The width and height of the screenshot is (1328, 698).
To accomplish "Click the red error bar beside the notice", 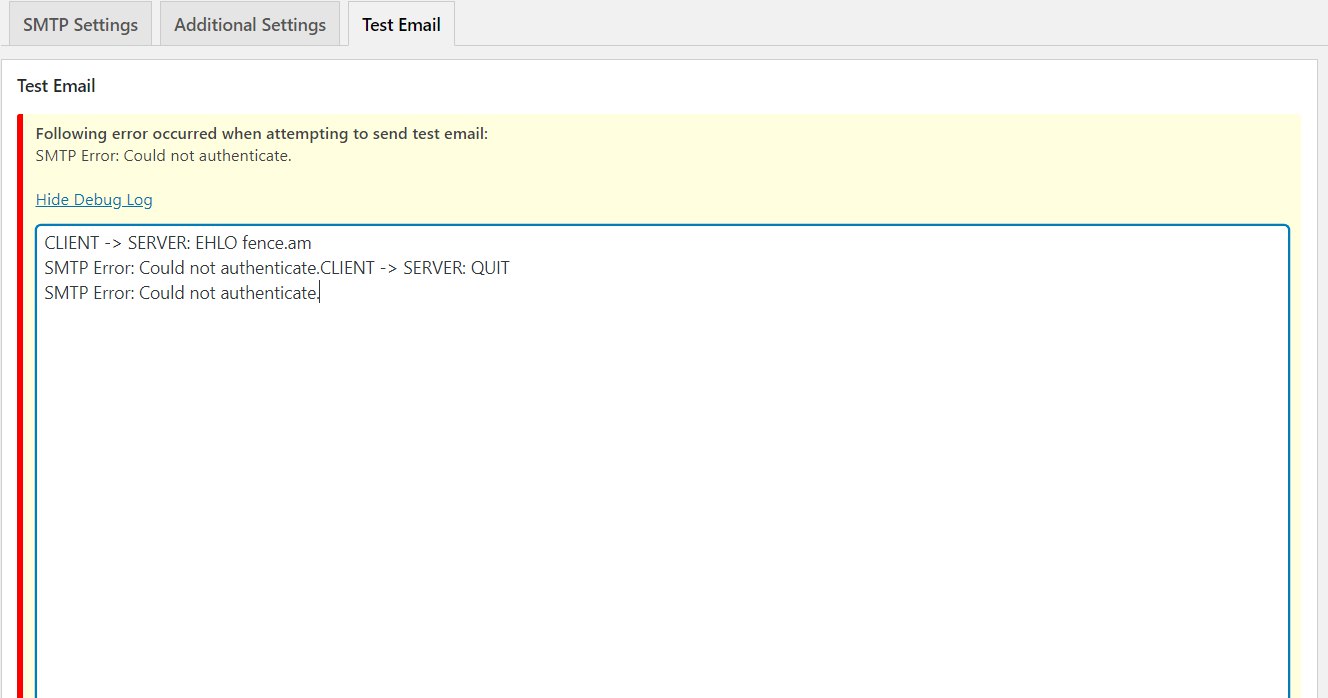I will point(20,400).
